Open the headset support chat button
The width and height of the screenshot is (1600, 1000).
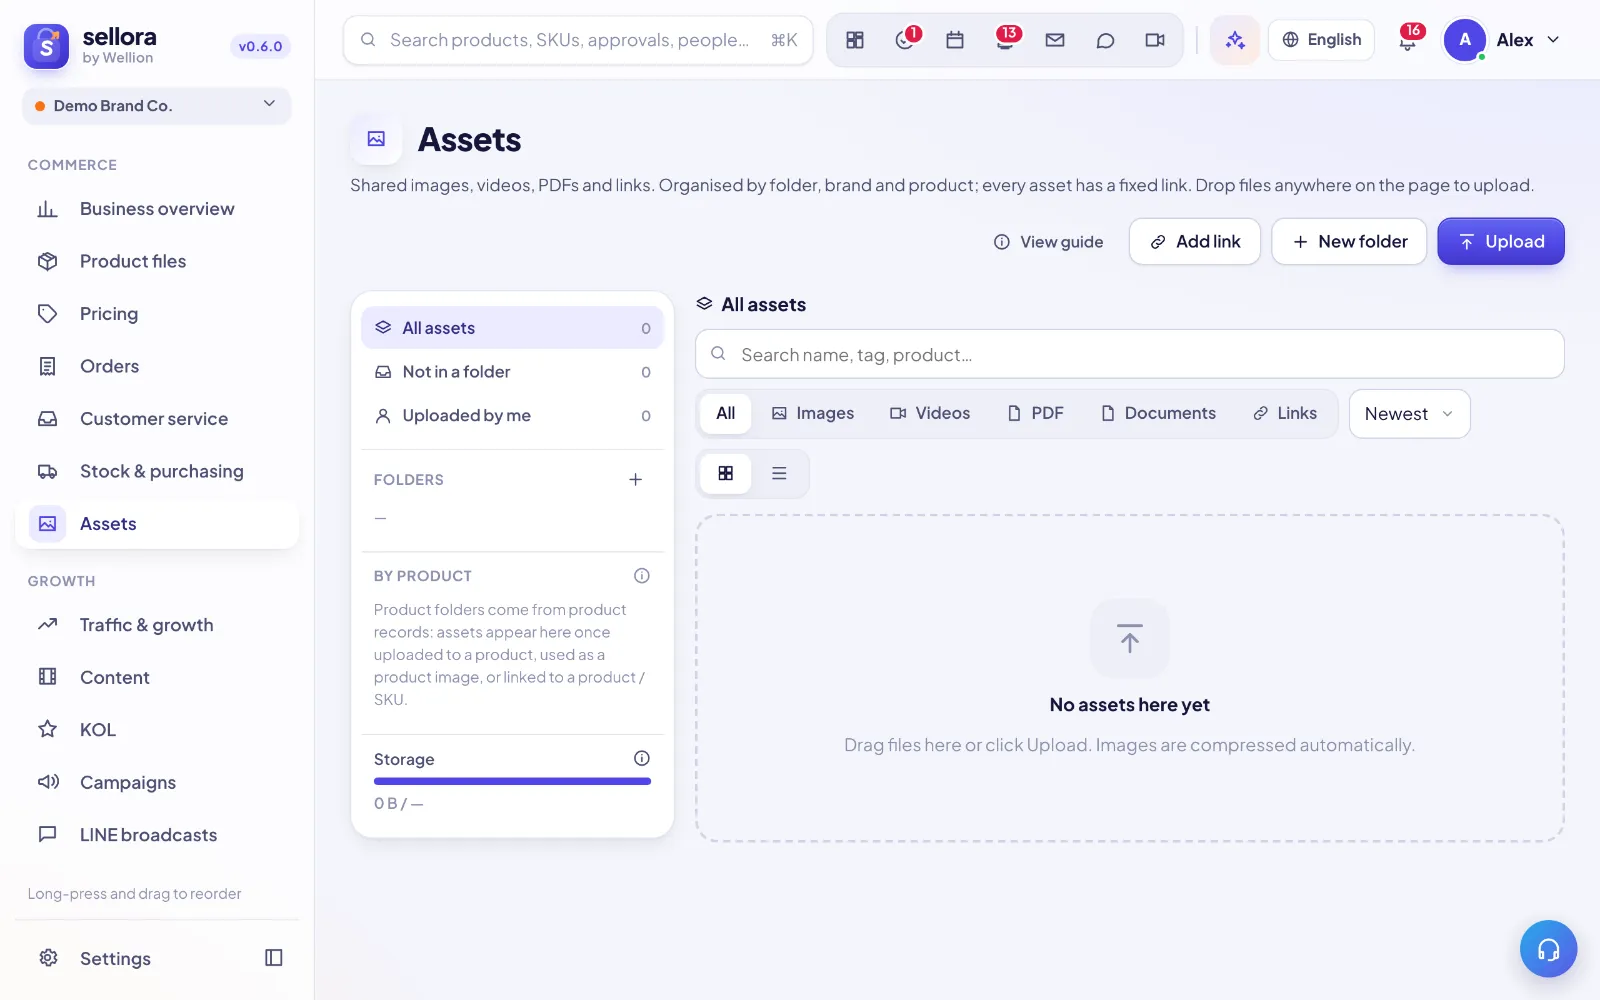[x=1548, y=949]
